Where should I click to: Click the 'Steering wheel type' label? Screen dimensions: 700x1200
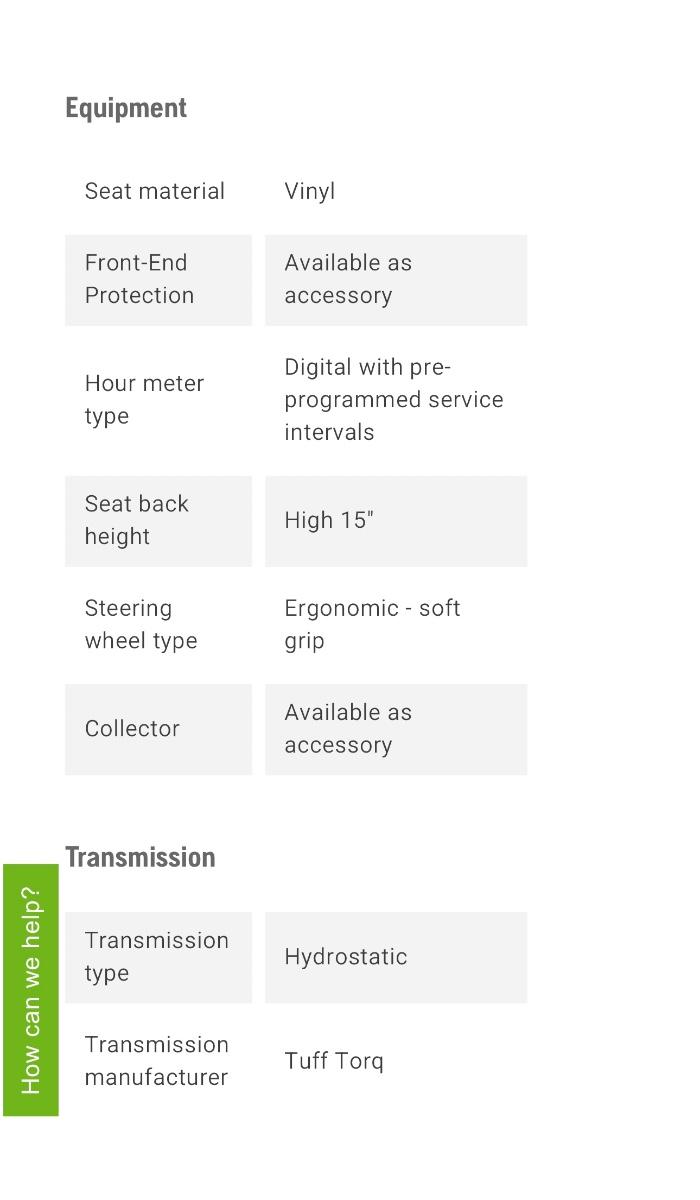point(141,624)
